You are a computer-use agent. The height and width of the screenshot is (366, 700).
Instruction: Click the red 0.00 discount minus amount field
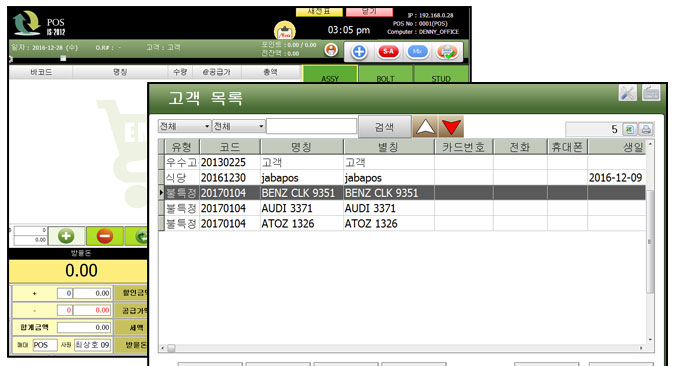(92, 310)
